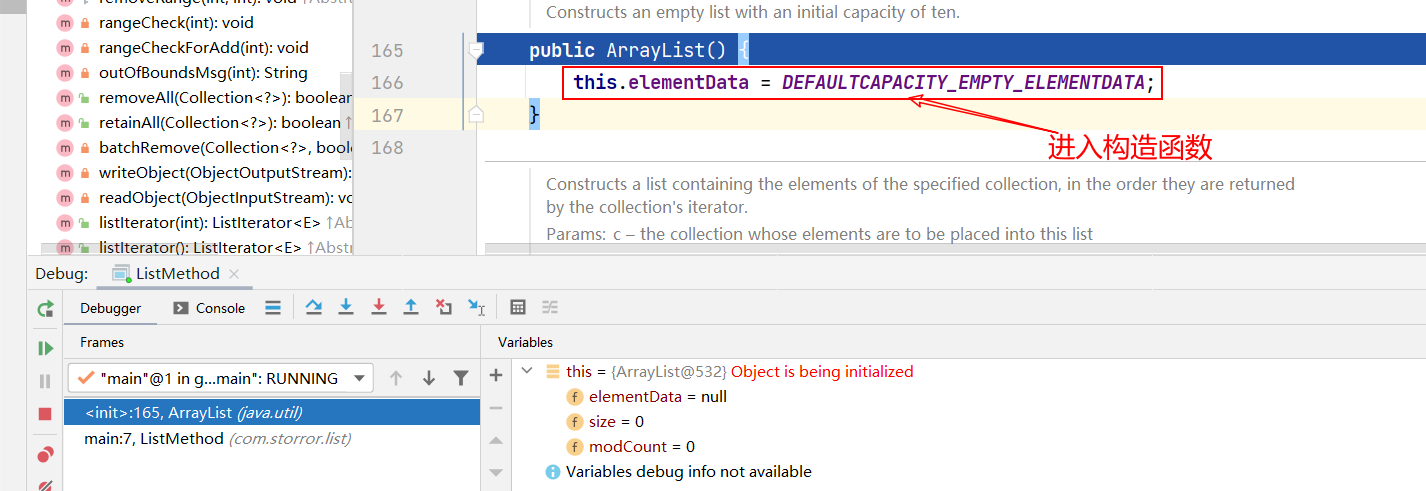Image resolution: width=1426 pixels, height=491 pixels.
Task: Open the Evaluate Expression calculator
Action: (518, 308)
